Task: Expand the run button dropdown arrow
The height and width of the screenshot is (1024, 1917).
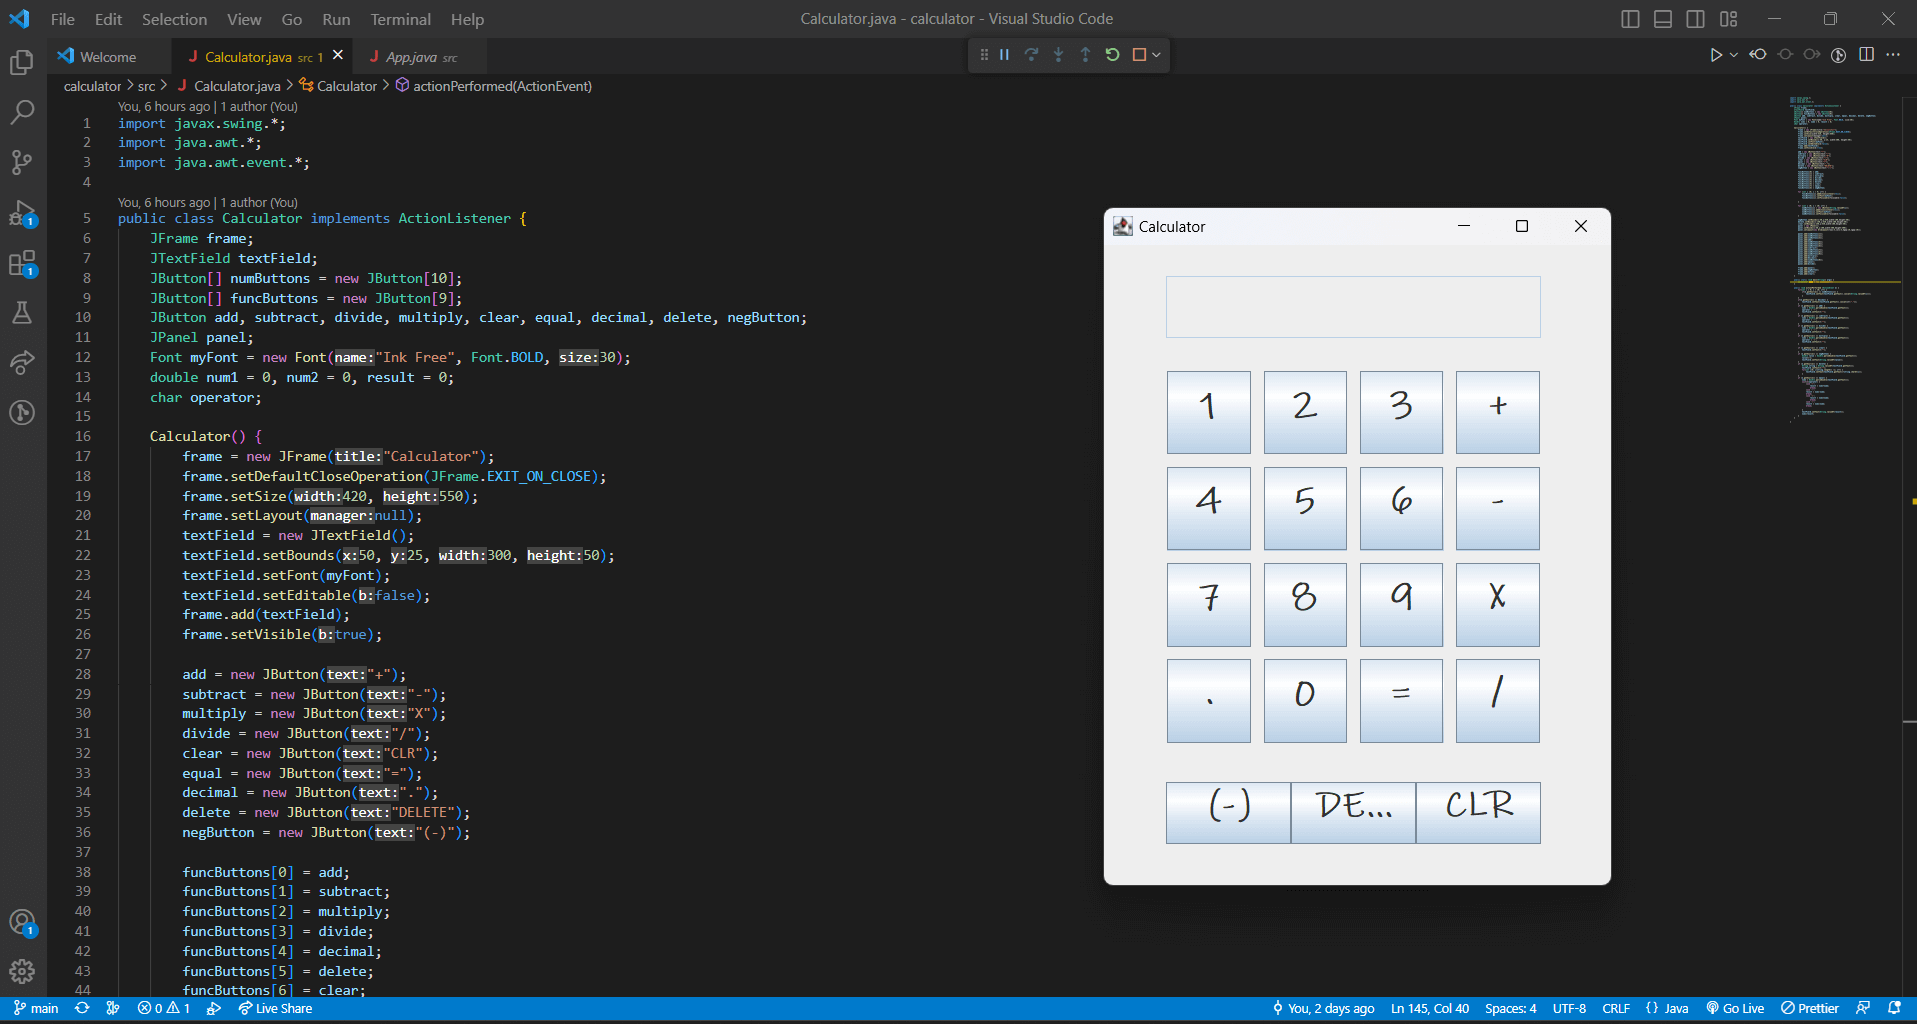Action: 1734,55
